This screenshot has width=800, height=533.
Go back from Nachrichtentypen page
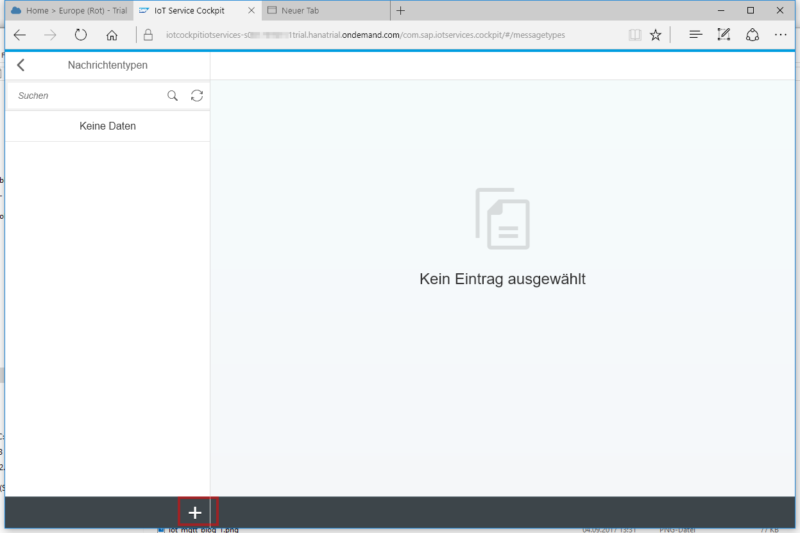pyautogui.click(x=21, y=65)
